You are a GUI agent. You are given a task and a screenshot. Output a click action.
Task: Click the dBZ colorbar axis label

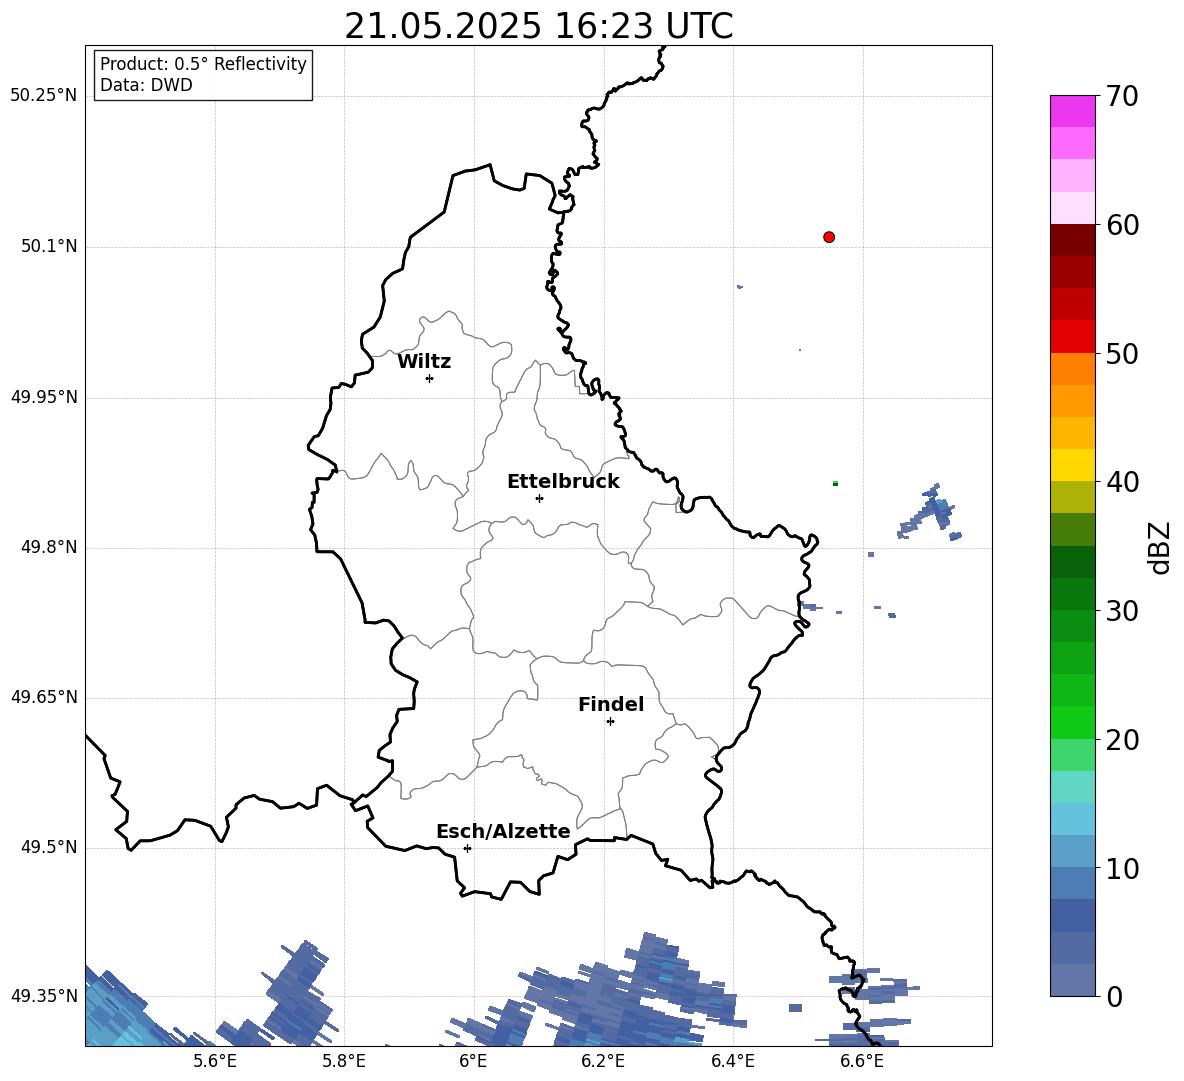pyautogui.click(x=1159, y=548)
